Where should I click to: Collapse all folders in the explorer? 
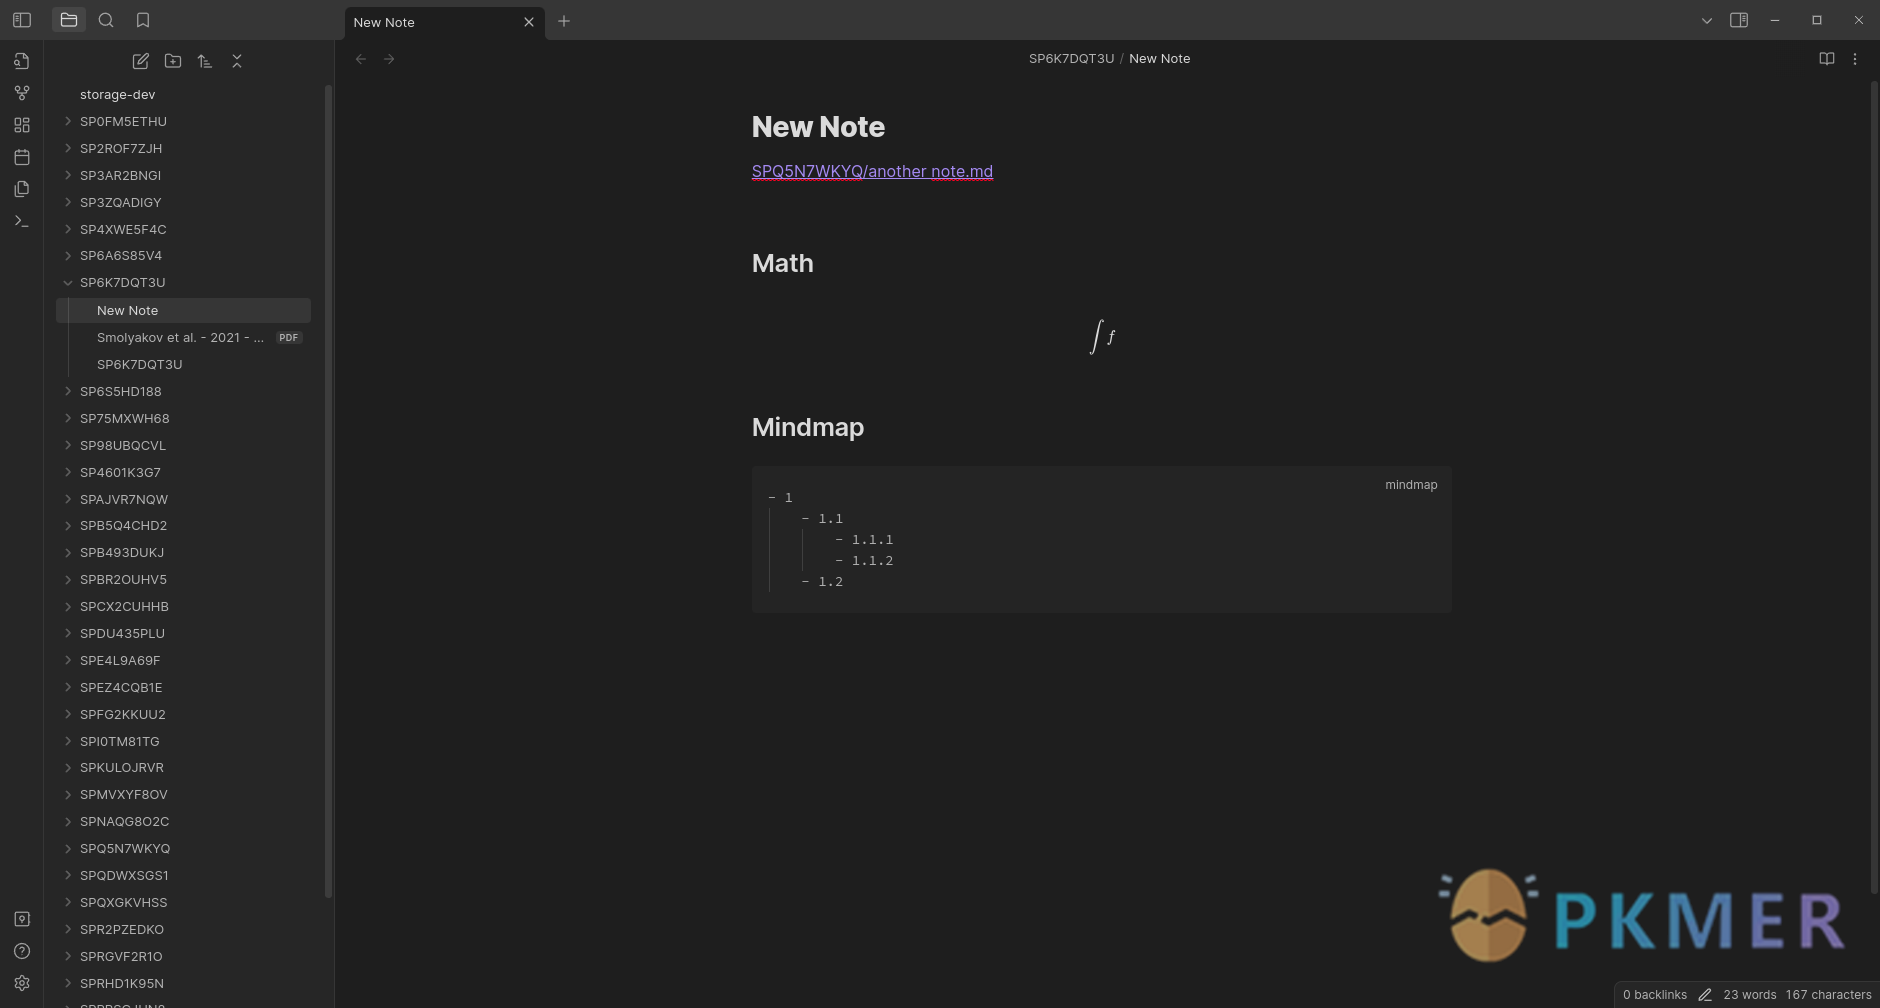(237, 61)
